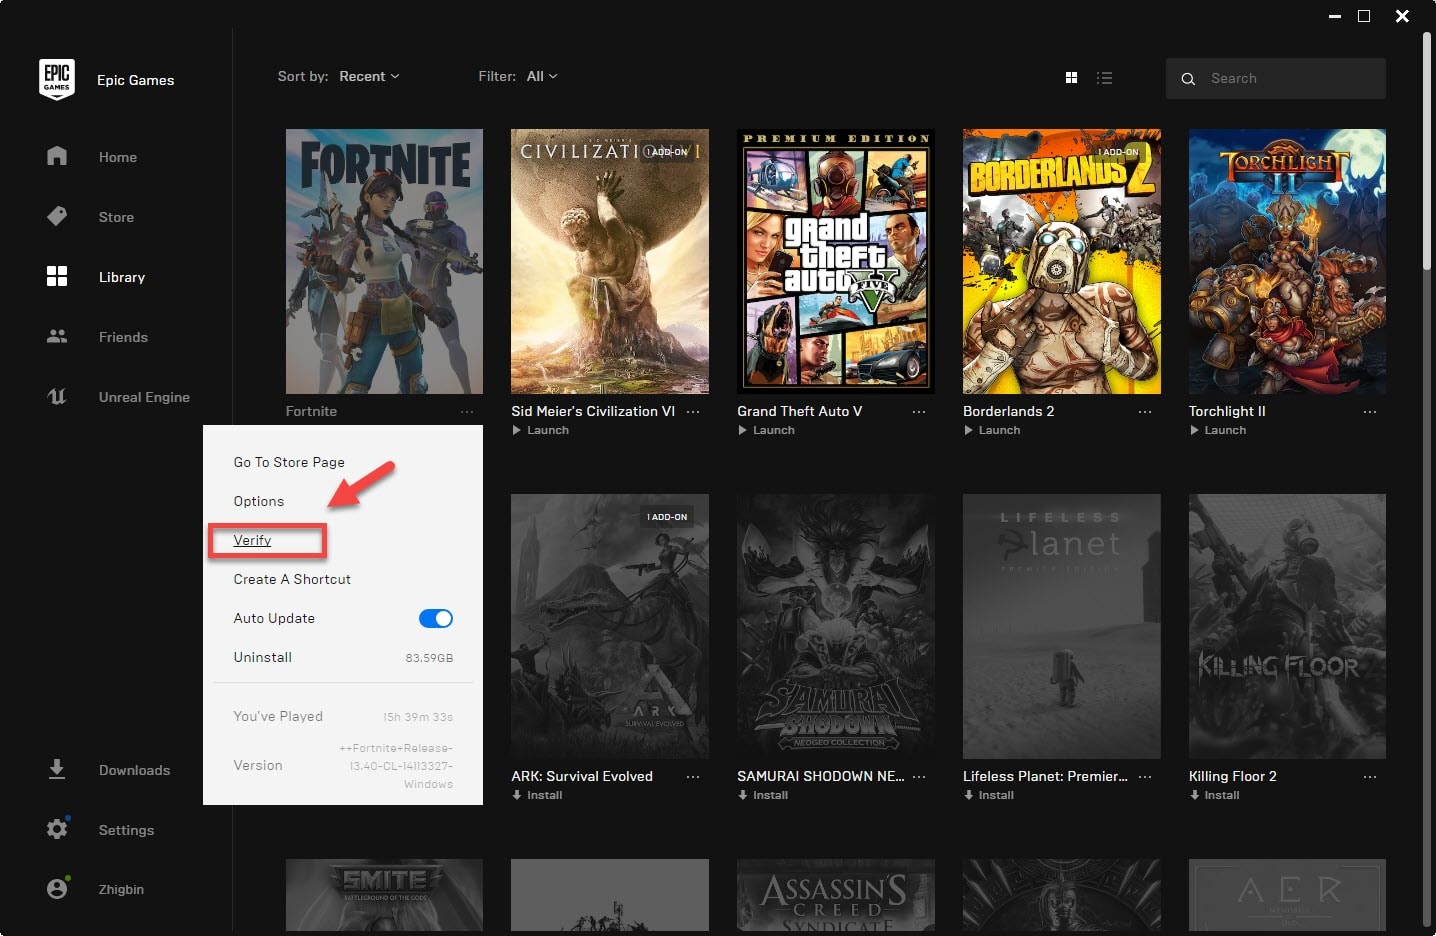Select Create A Shortcut entry

click(x=292, y=579)
